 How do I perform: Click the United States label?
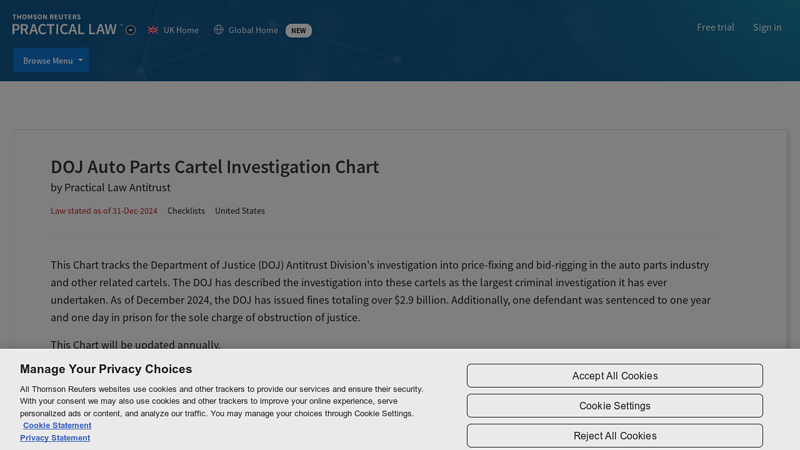tap(240, 211)
